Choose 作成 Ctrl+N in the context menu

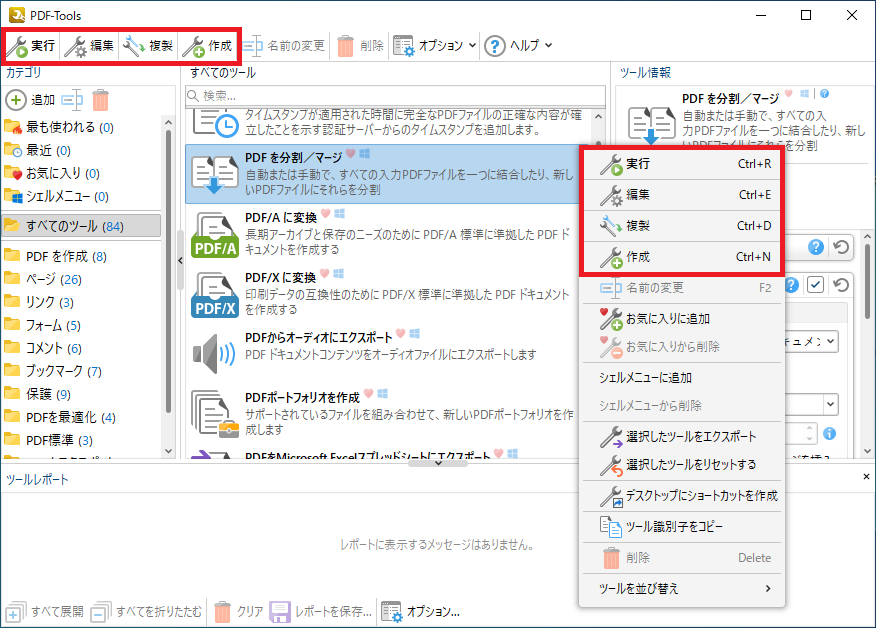[682, 257]
